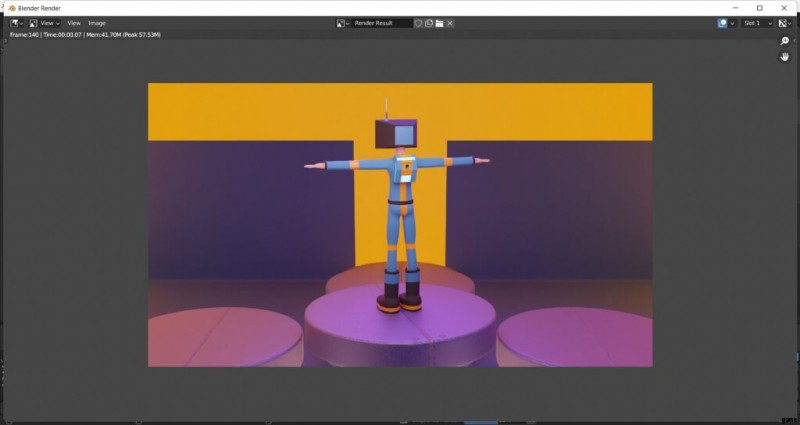Open the editor type dropdown
The image size is (800, 425).
click(17, 23)
